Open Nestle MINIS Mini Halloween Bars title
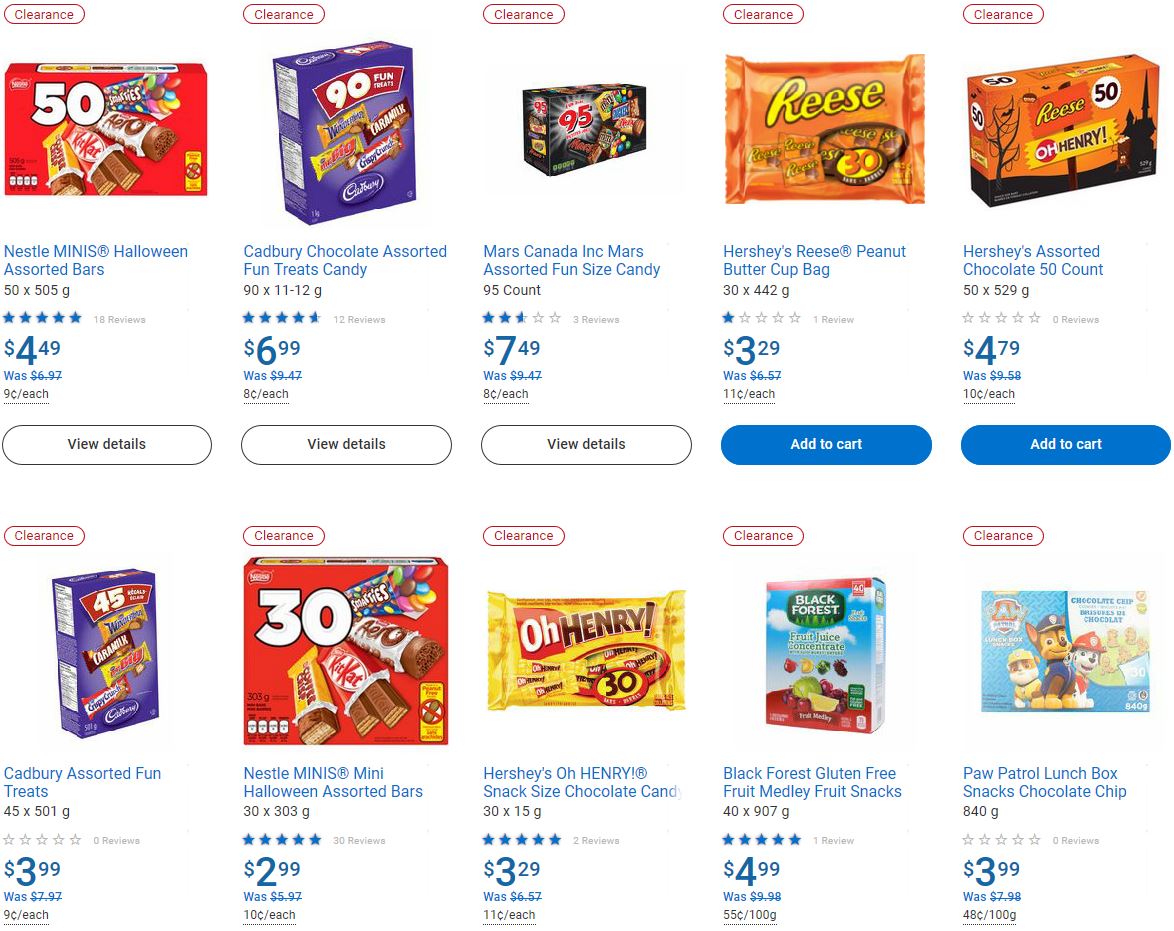1174x931 pixels. 333,782
